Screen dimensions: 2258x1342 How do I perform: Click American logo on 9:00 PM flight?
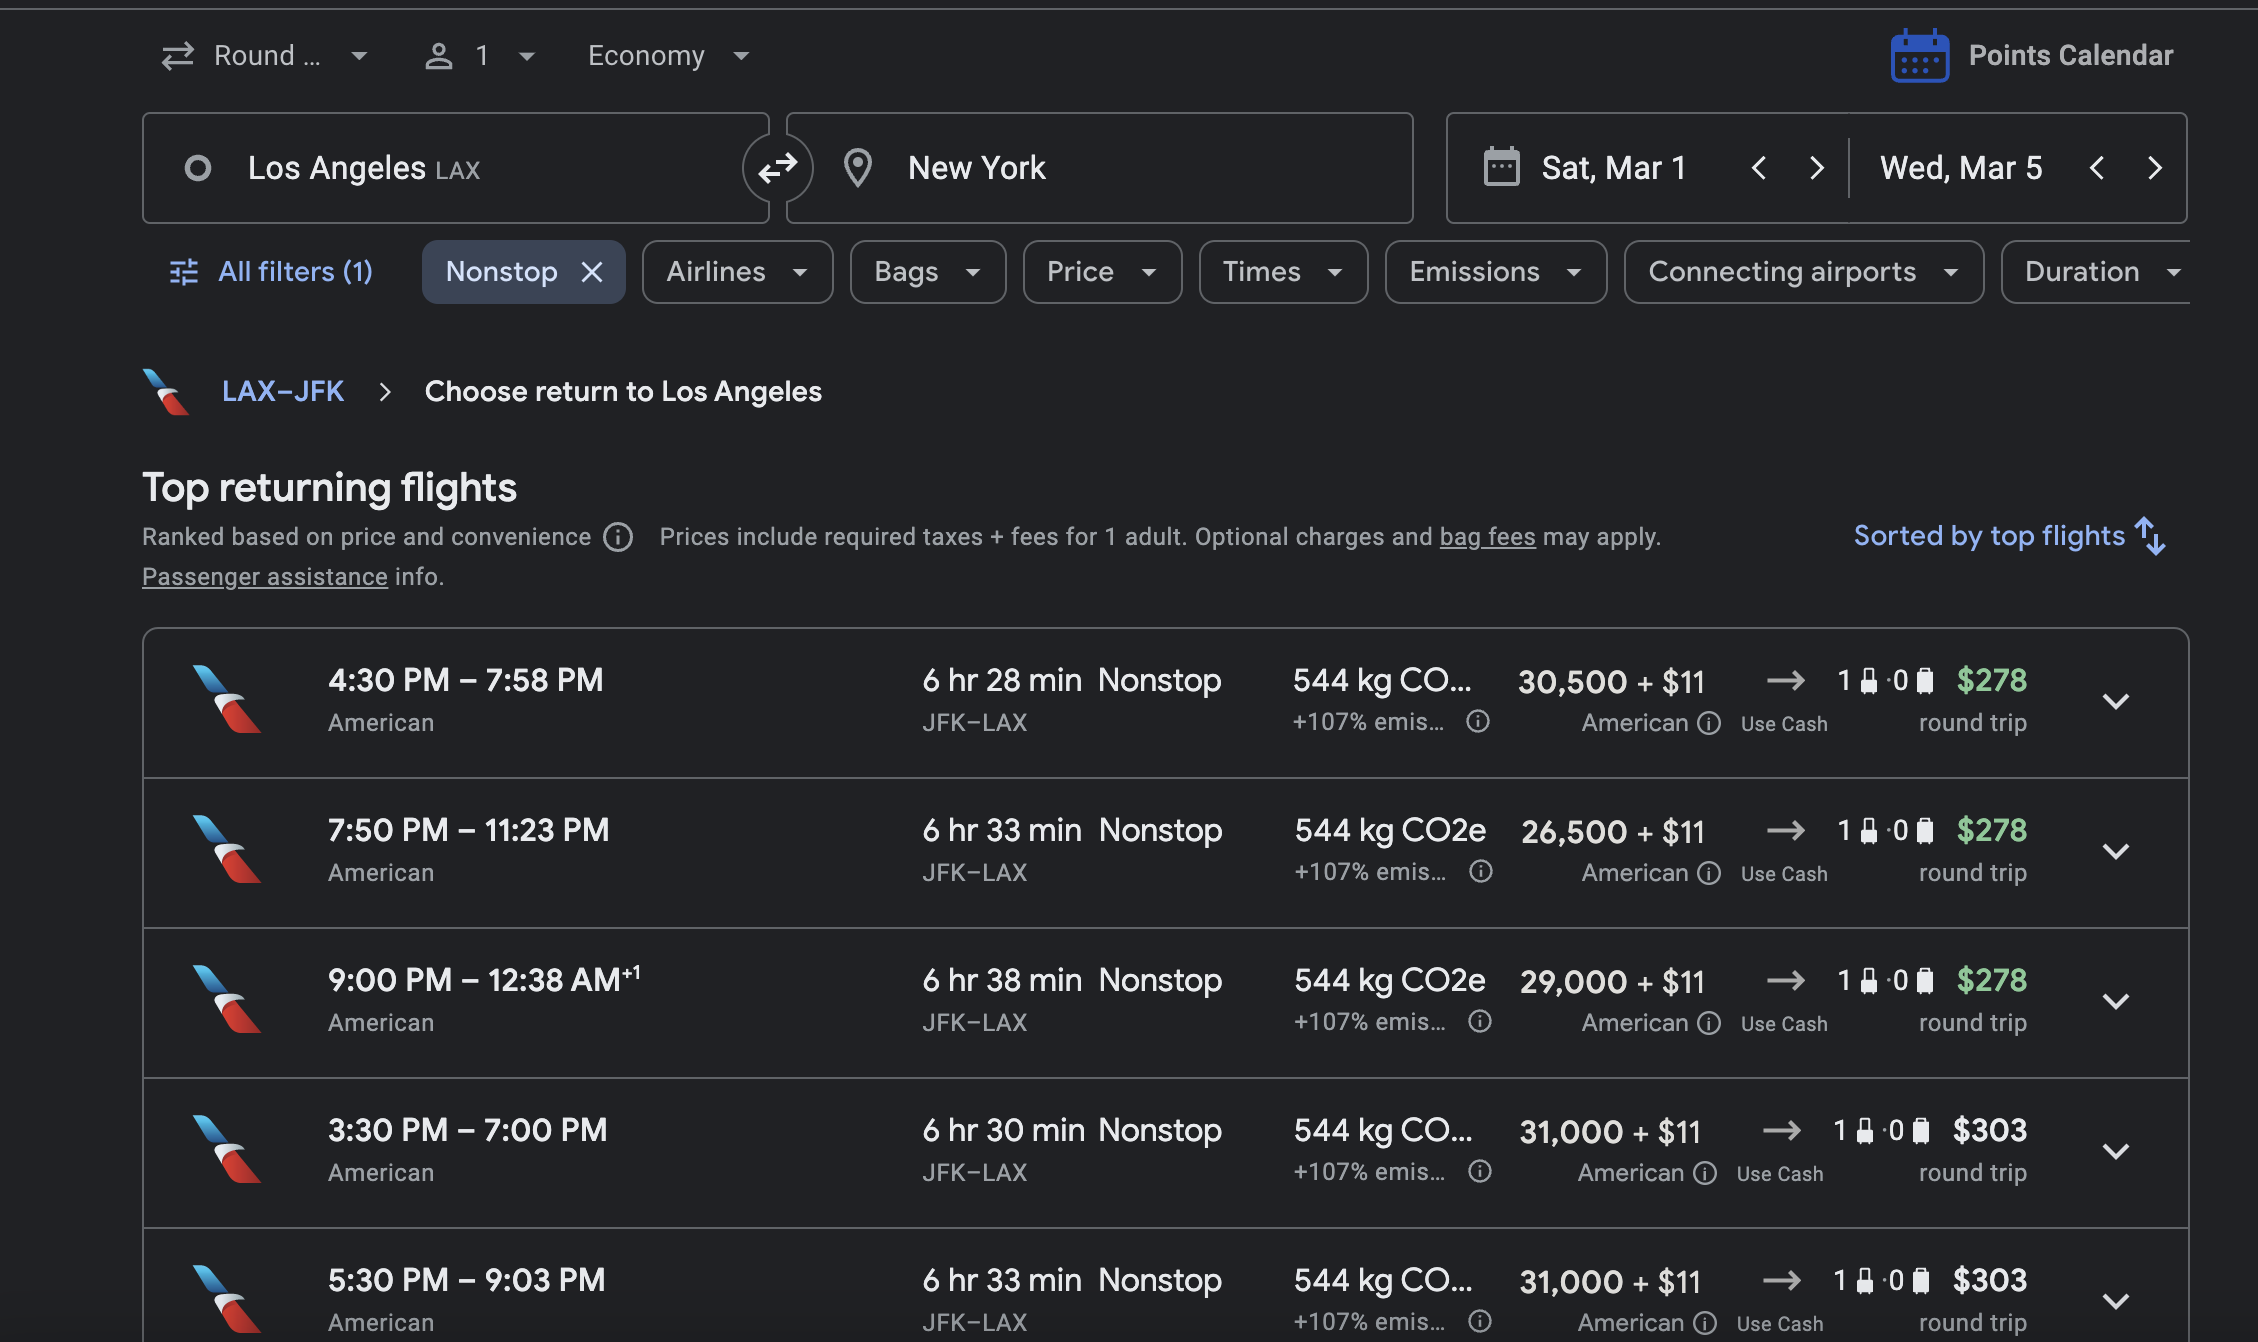click(x=227, y=999)
